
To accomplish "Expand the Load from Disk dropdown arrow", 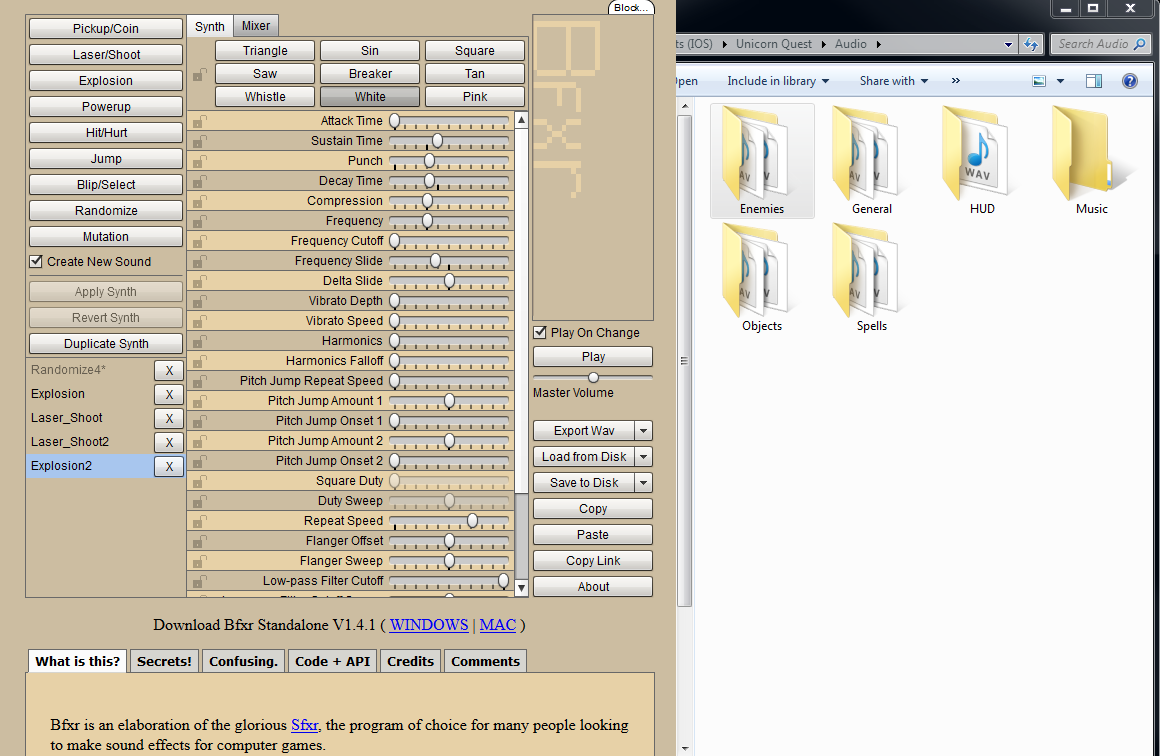I will click(644, 456).
